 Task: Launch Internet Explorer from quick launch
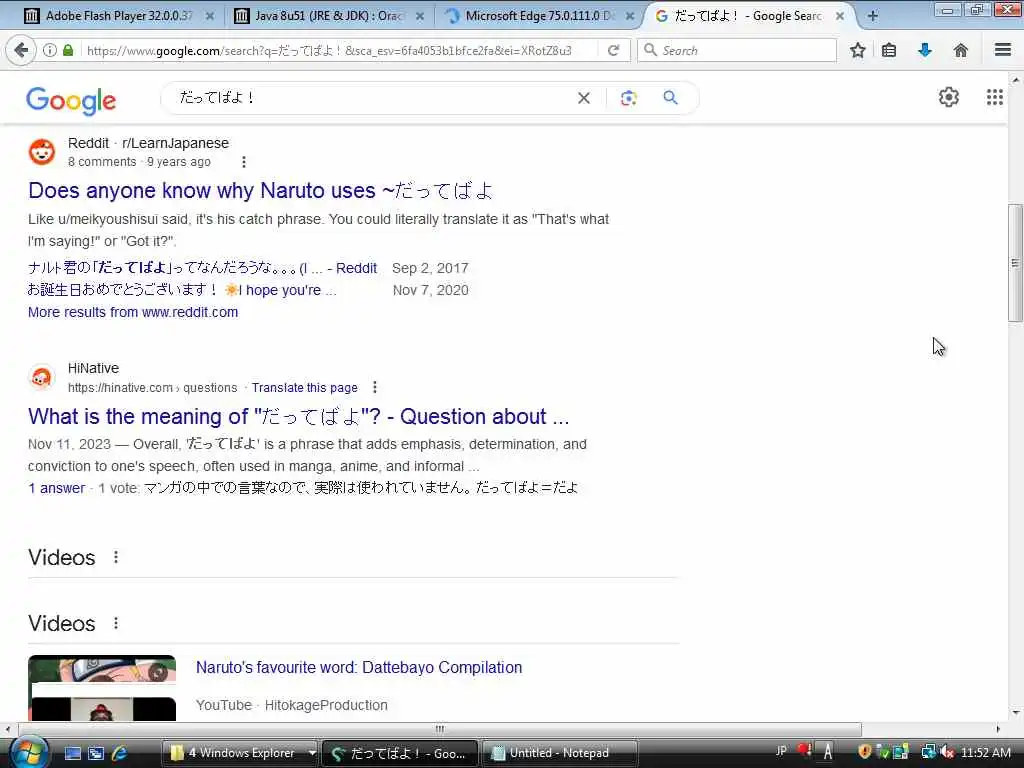[120, 753]
